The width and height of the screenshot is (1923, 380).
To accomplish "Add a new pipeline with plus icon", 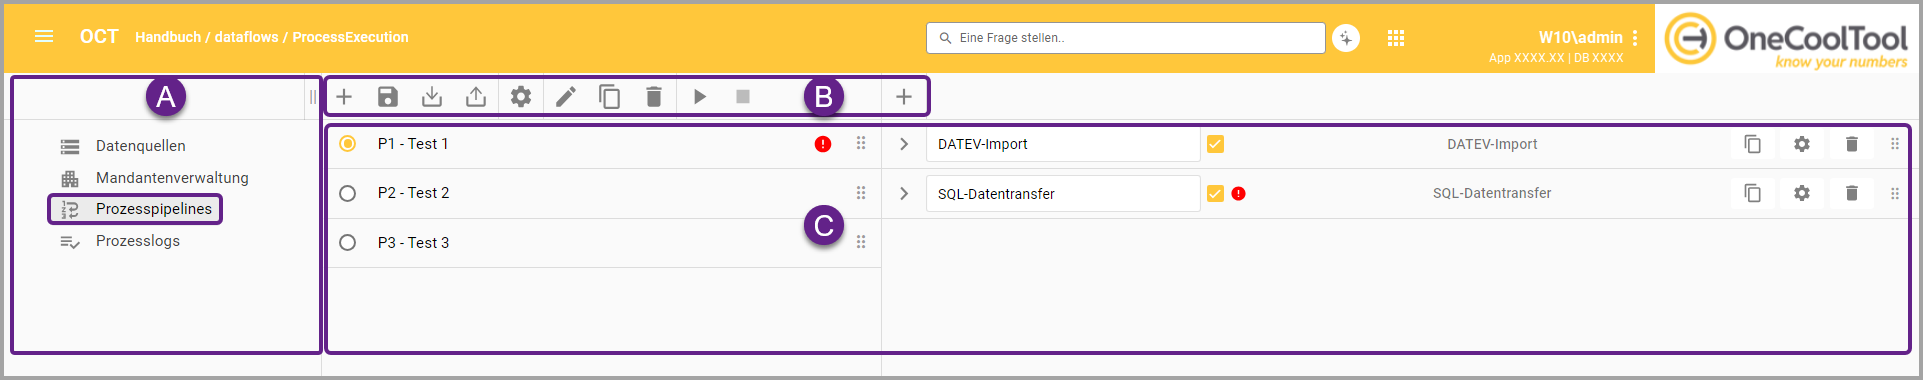I will coord(344,97).
